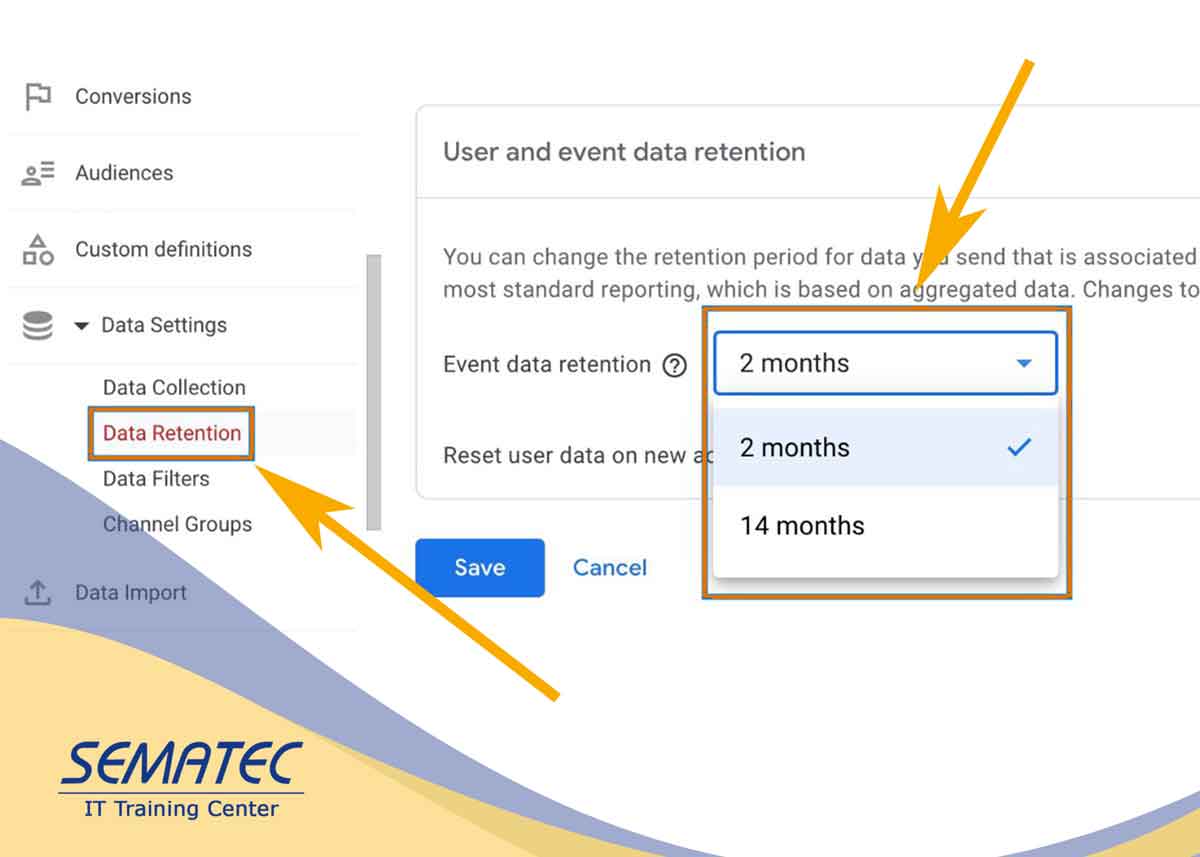Open help icon beside Event data retention

(675, 365)
